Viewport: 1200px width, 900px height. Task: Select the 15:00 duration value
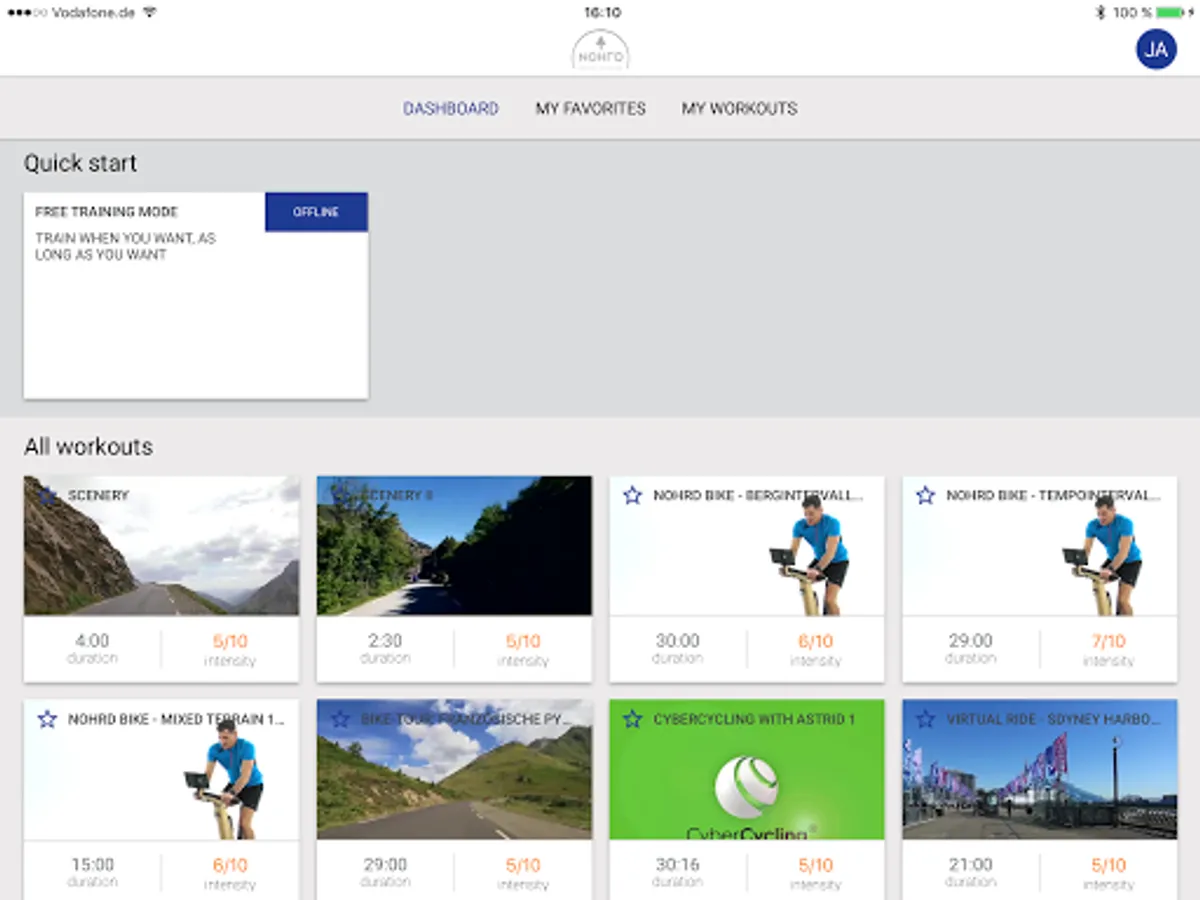click(92, 865)
